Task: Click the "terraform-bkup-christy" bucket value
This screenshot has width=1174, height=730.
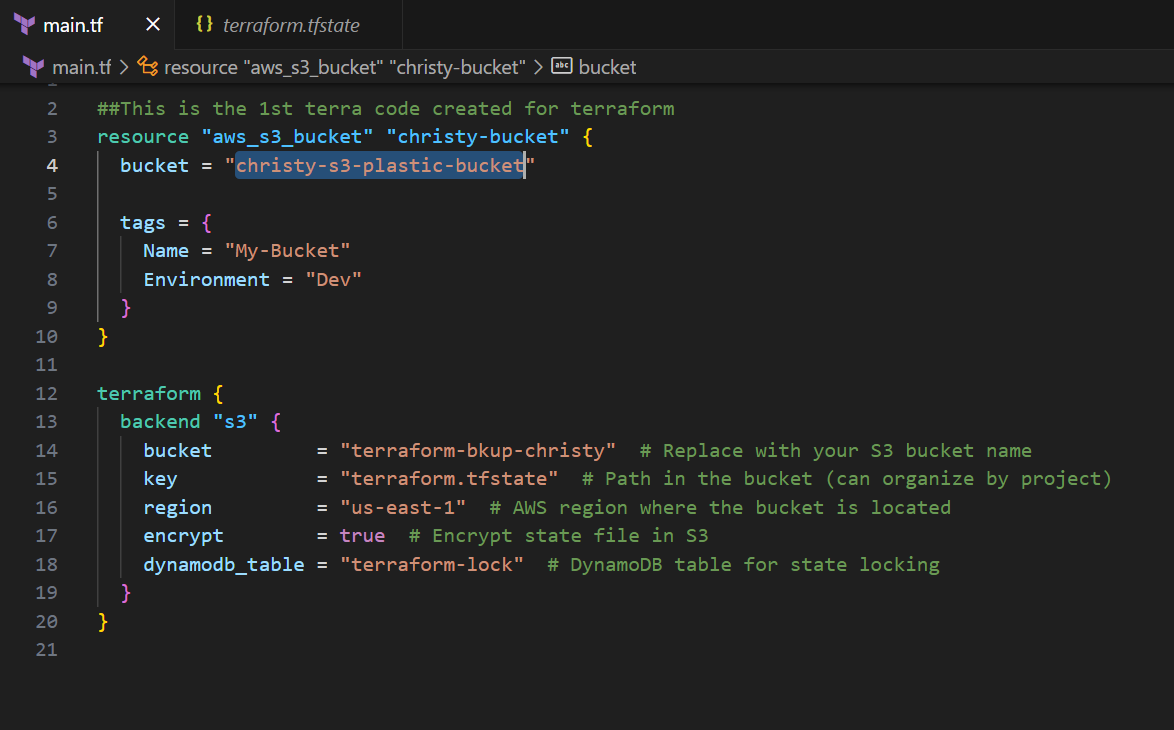Action: tap(478, 450)
